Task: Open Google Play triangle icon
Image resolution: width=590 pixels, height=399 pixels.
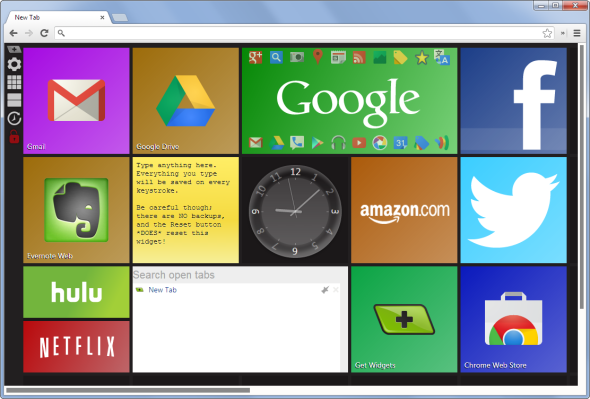Action: coord(318,143)
